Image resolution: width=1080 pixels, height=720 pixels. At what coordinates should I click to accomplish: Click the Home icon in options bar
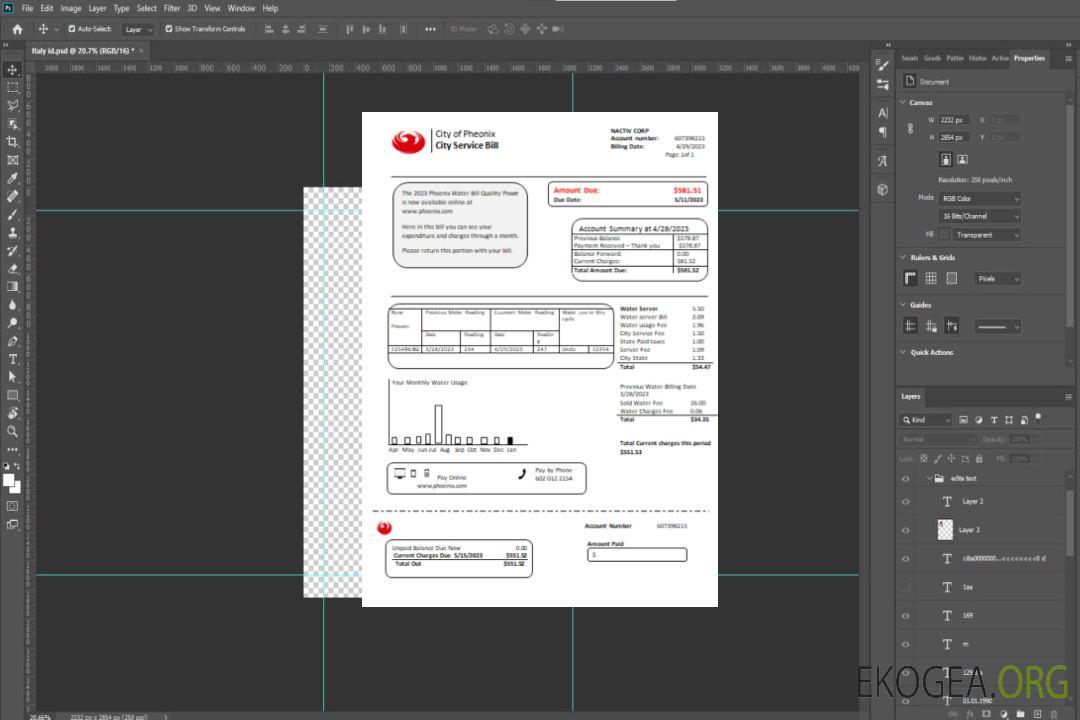[x=17, y=29]
